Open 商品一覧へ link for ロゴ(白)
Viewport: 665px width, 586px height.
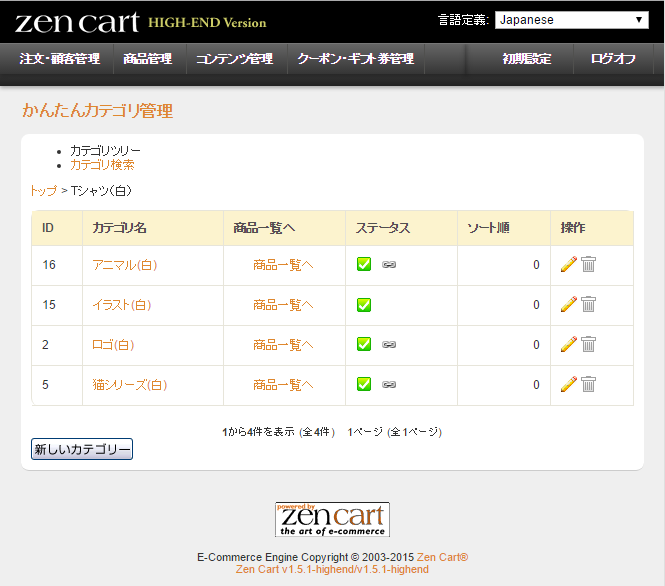283,345
